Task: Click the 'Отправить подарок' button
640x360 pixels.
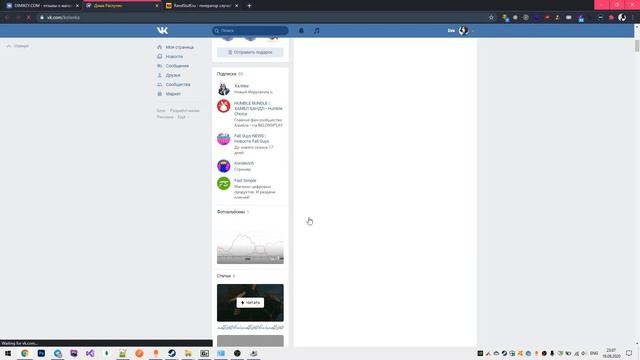Action: click(250, 52)
